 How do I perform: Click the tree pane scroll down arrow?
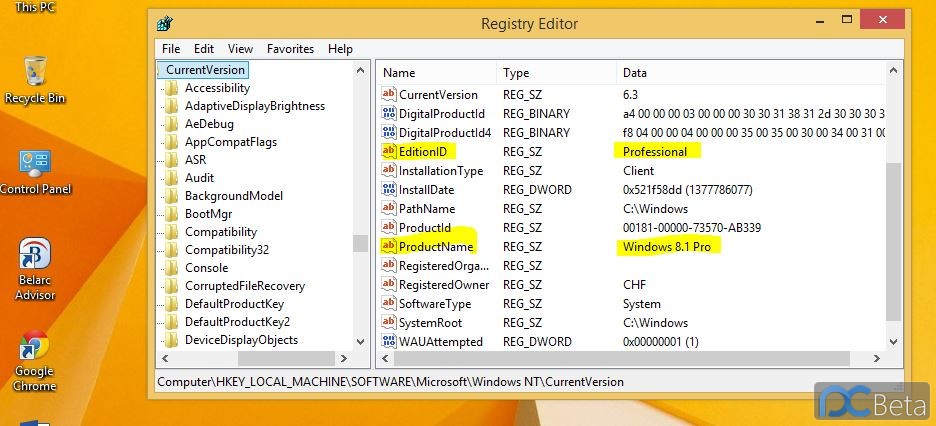click(x=360, y=342)
